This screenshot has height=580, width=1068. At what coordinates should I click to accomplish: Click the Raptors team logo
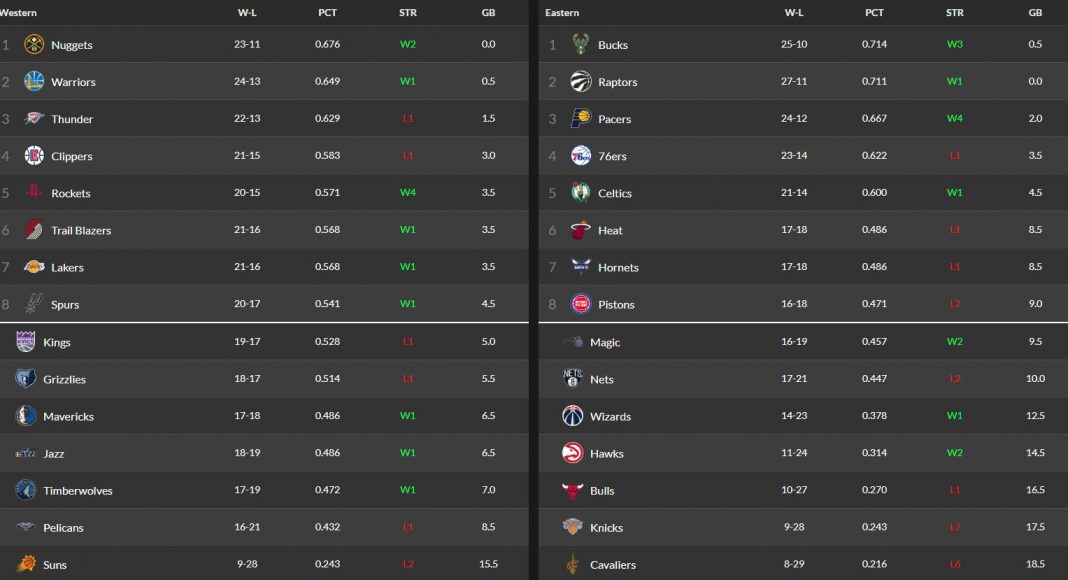[581, 82]
